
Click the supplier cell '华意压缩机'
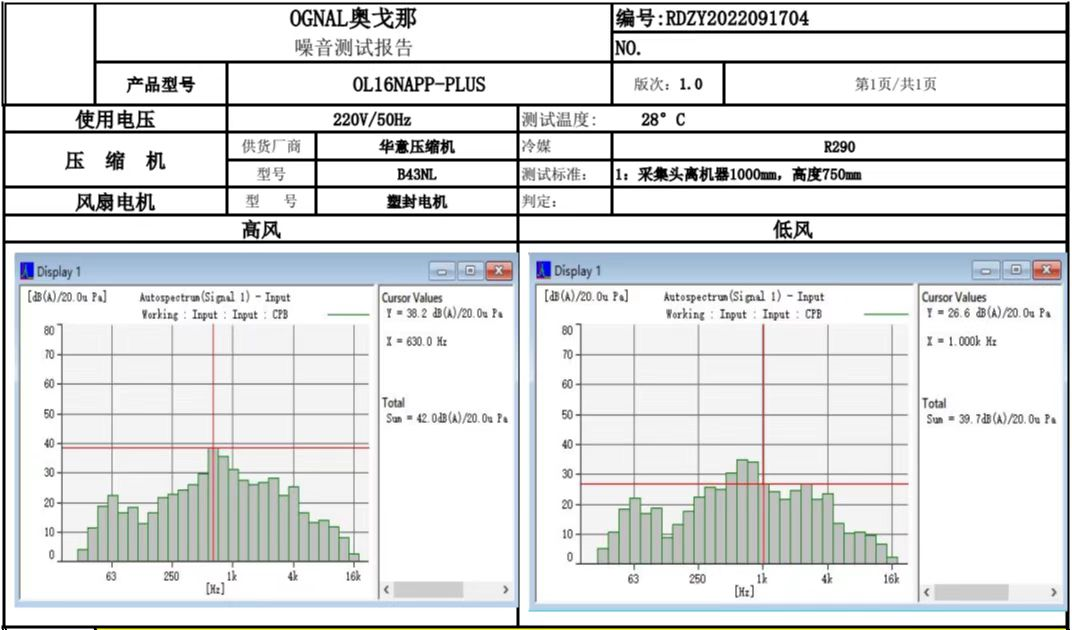[416, 146]
